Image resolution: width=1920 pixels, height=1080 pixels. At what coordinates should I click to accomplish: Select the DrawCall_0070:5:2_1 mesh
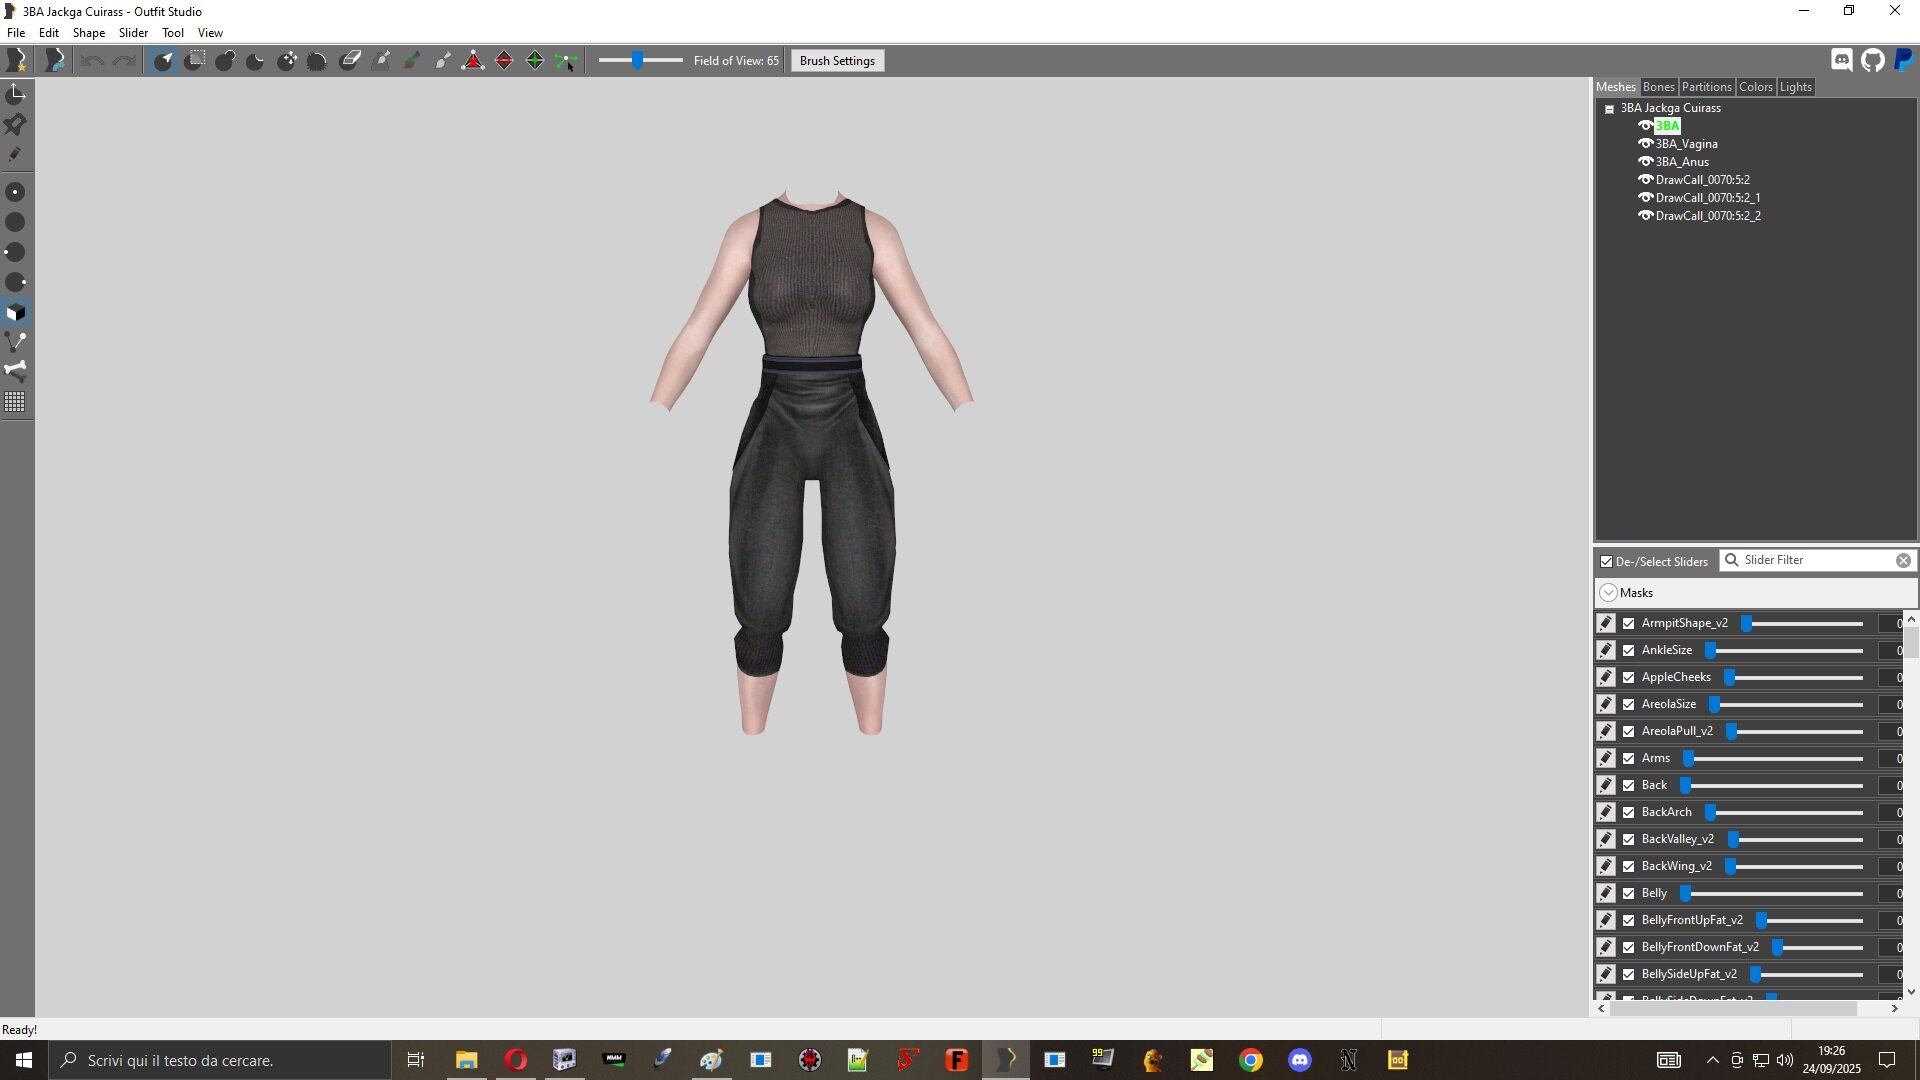[1707, 198]
